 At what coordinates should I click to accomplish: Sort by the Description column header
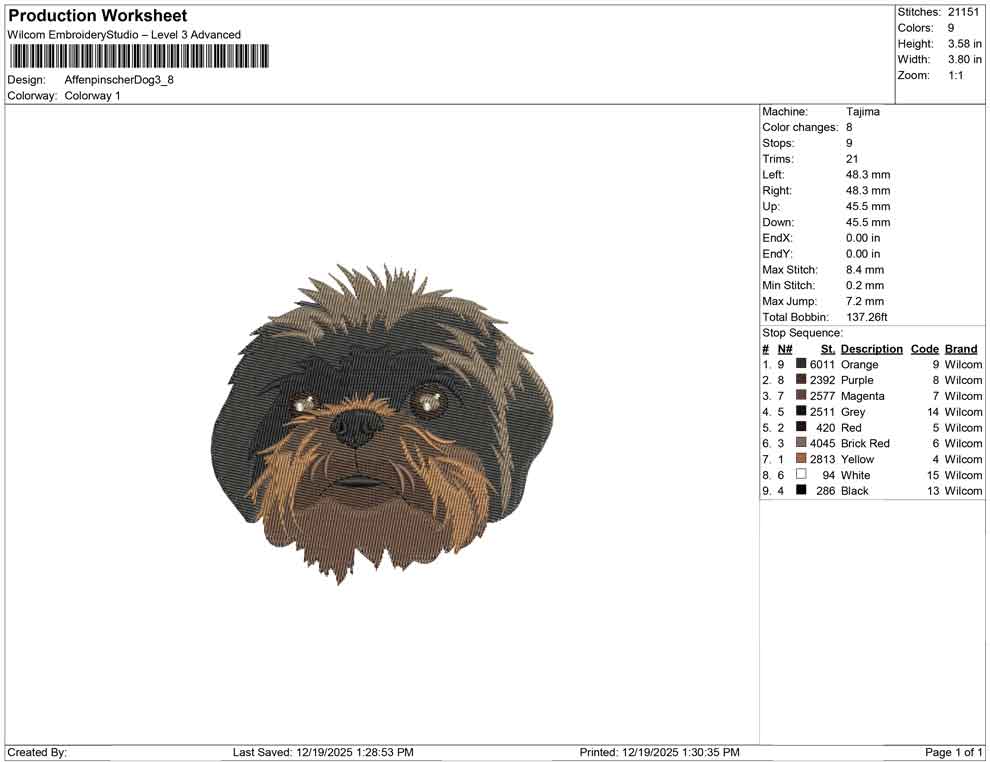(871, 348)
